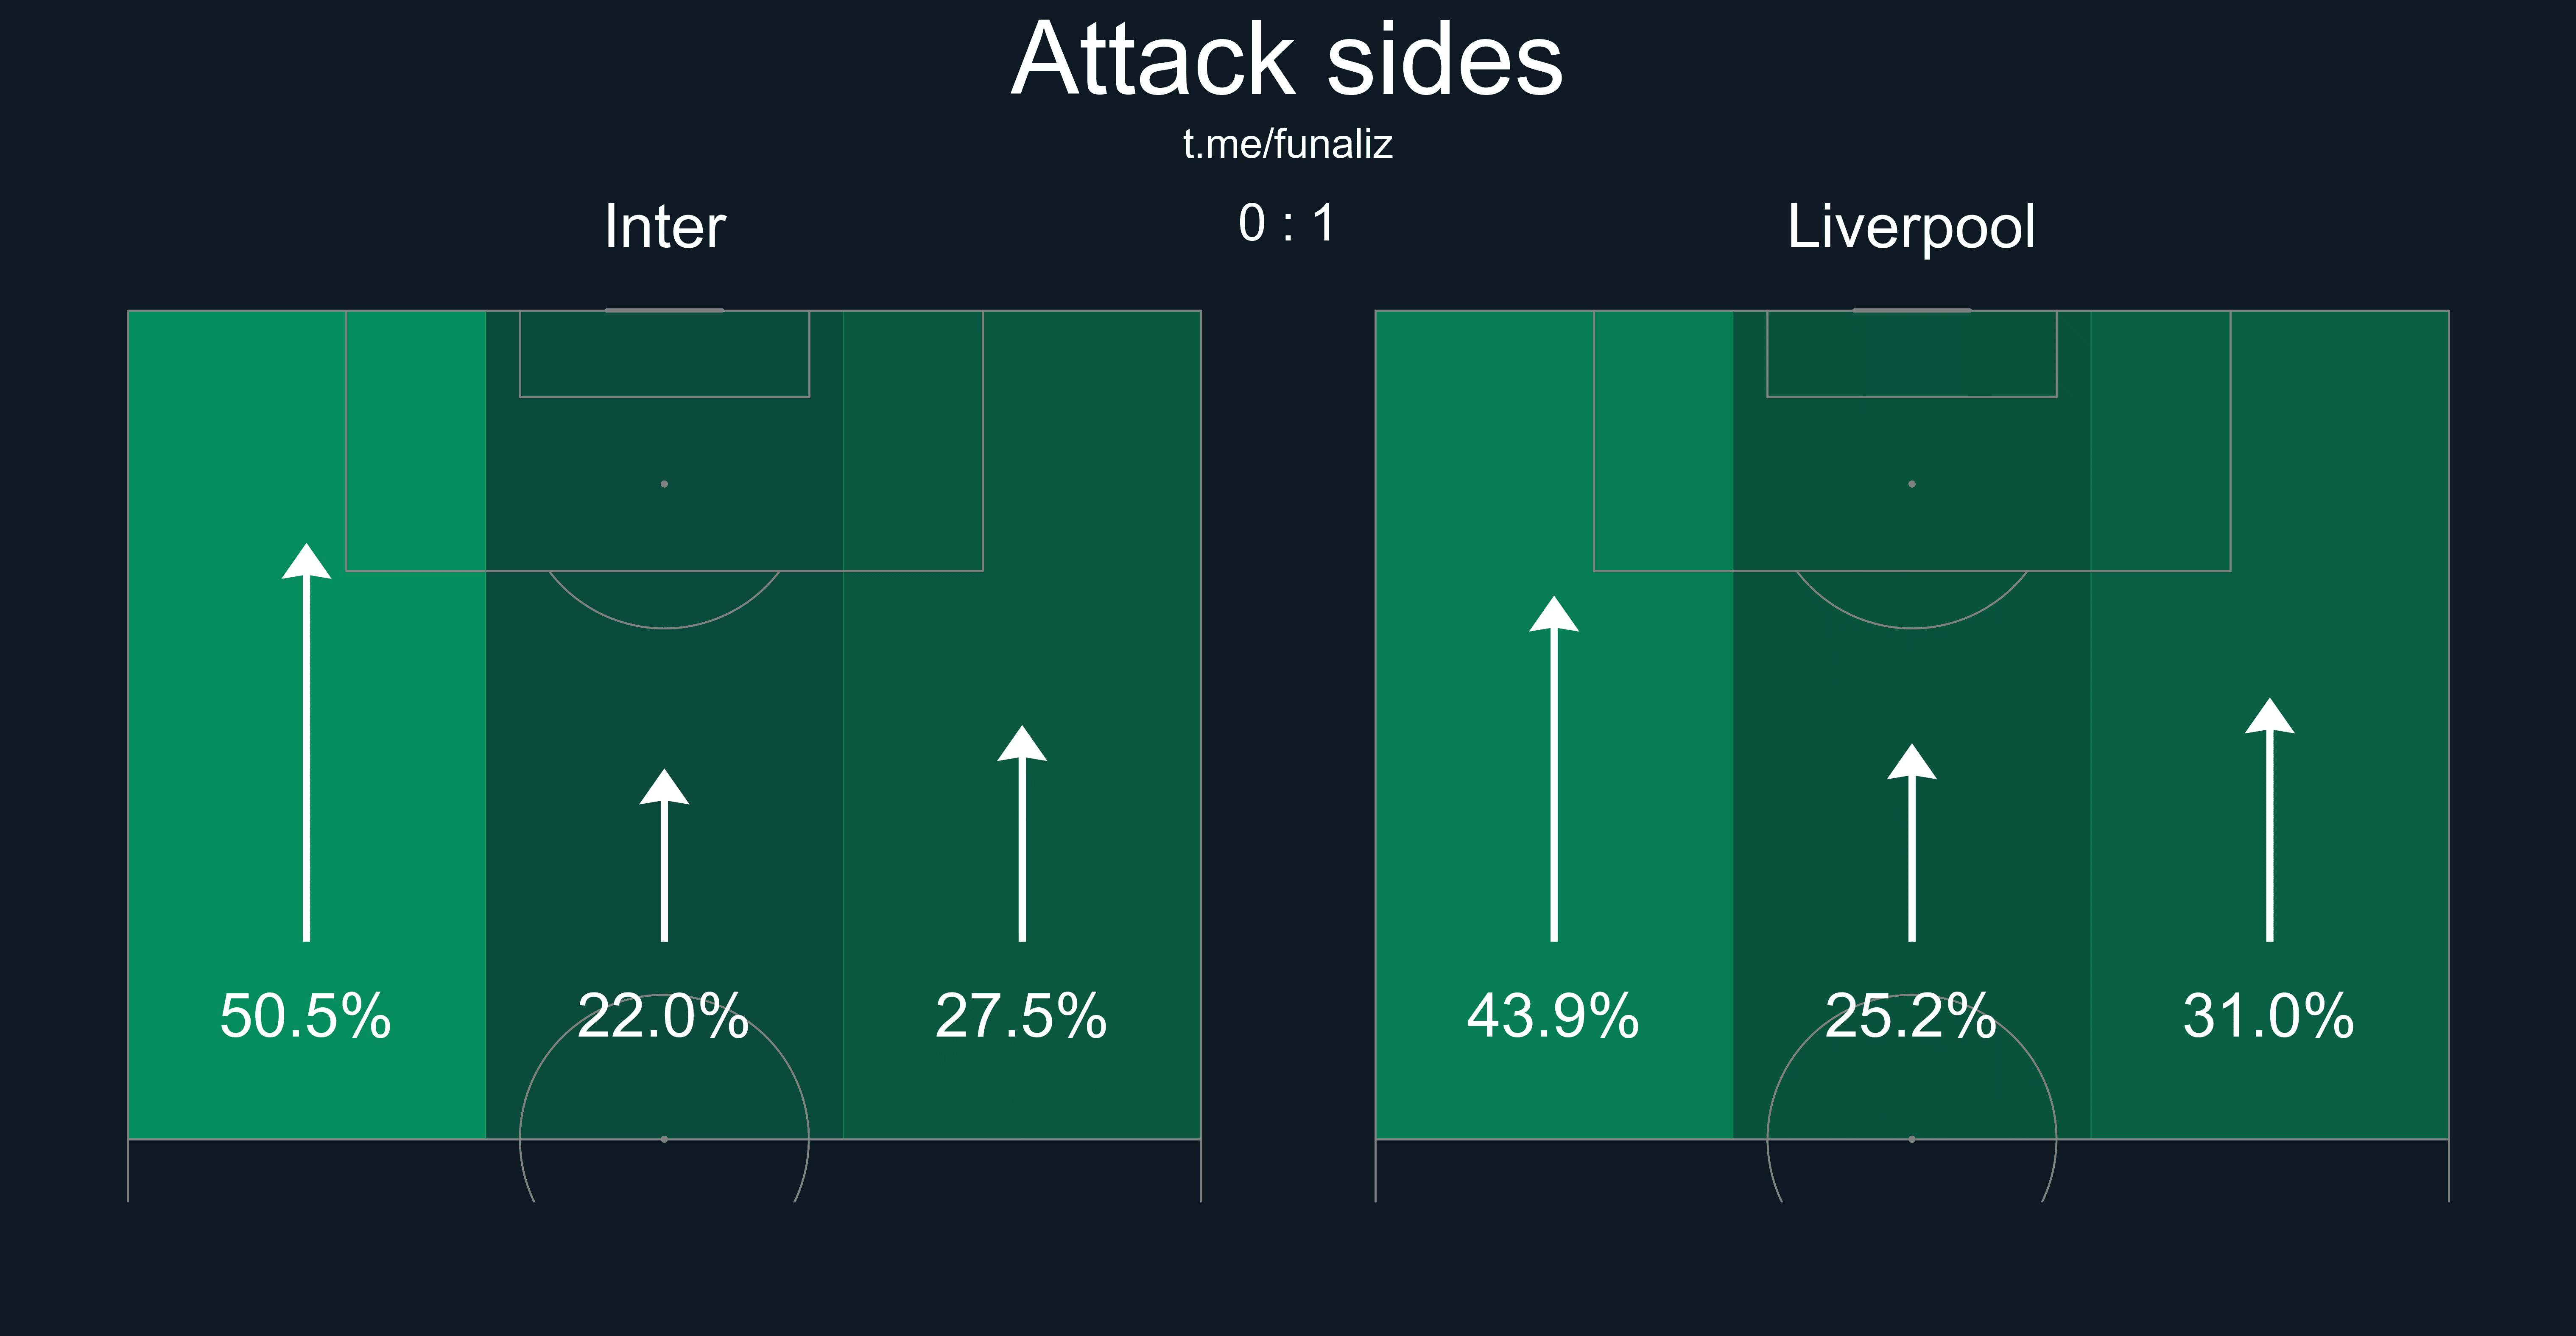Click the Liverpool team name

point(1911,227)
